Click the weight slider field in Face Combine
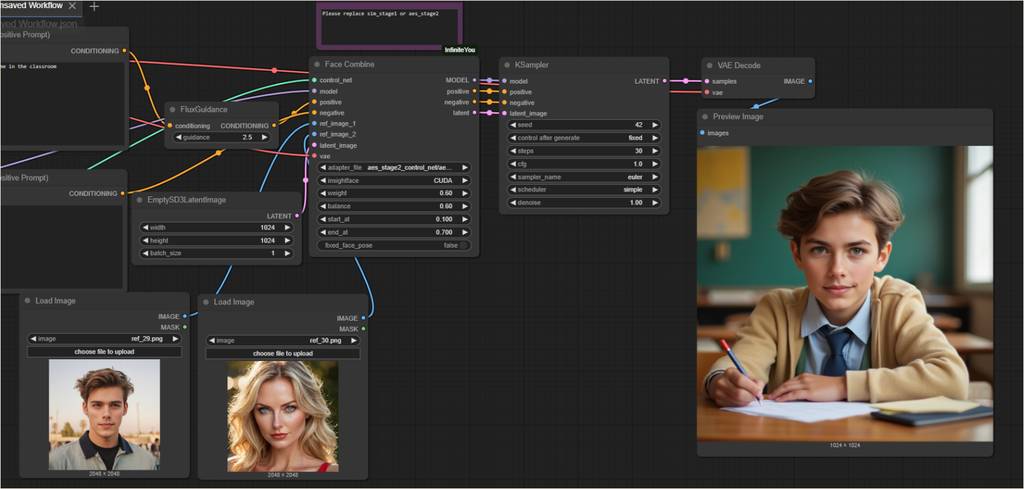1024x489 pixels. click(394, 193)
